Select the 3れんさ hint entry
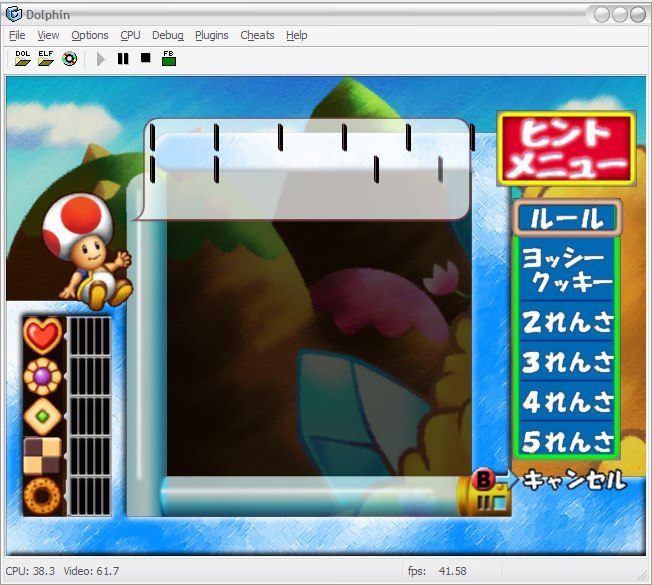652x585 pixels. tap(567, 361)
